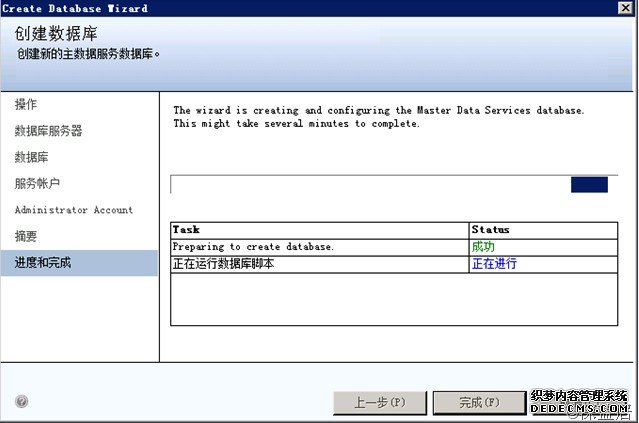Select the Administrator Account step

(73, 210)
